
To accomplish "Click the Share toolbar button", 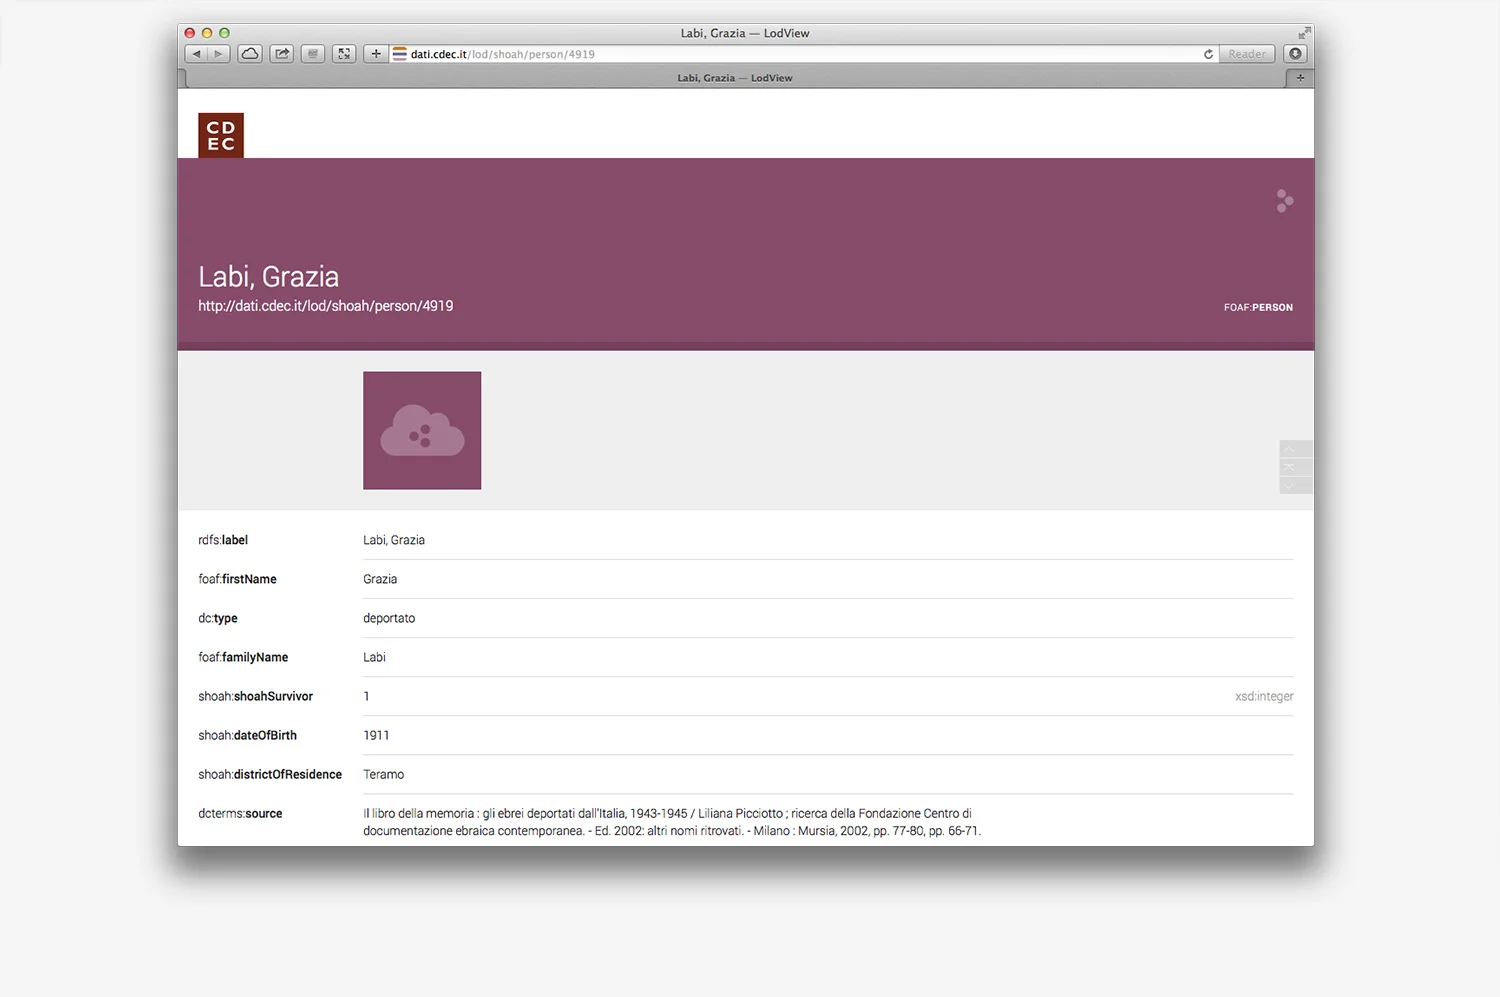I will point(282,54).
